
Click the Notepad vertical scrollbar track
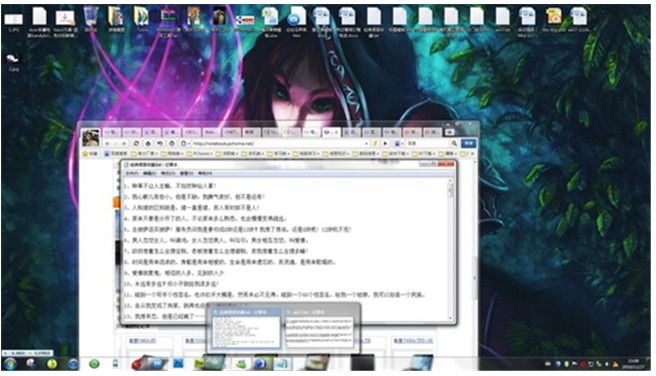coord(451,251)
